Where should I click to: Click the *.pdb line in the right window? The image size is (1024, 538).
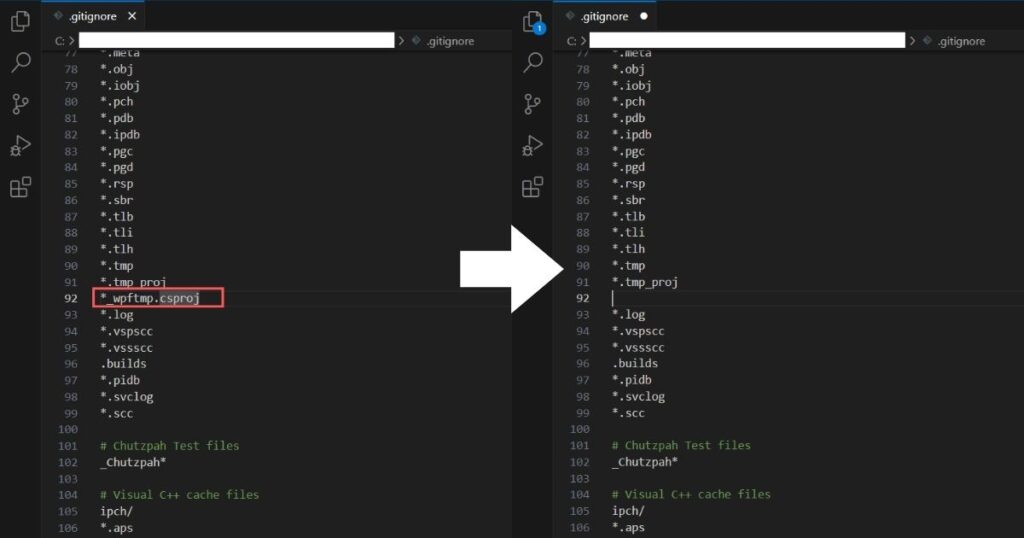[x=628, y=118]
